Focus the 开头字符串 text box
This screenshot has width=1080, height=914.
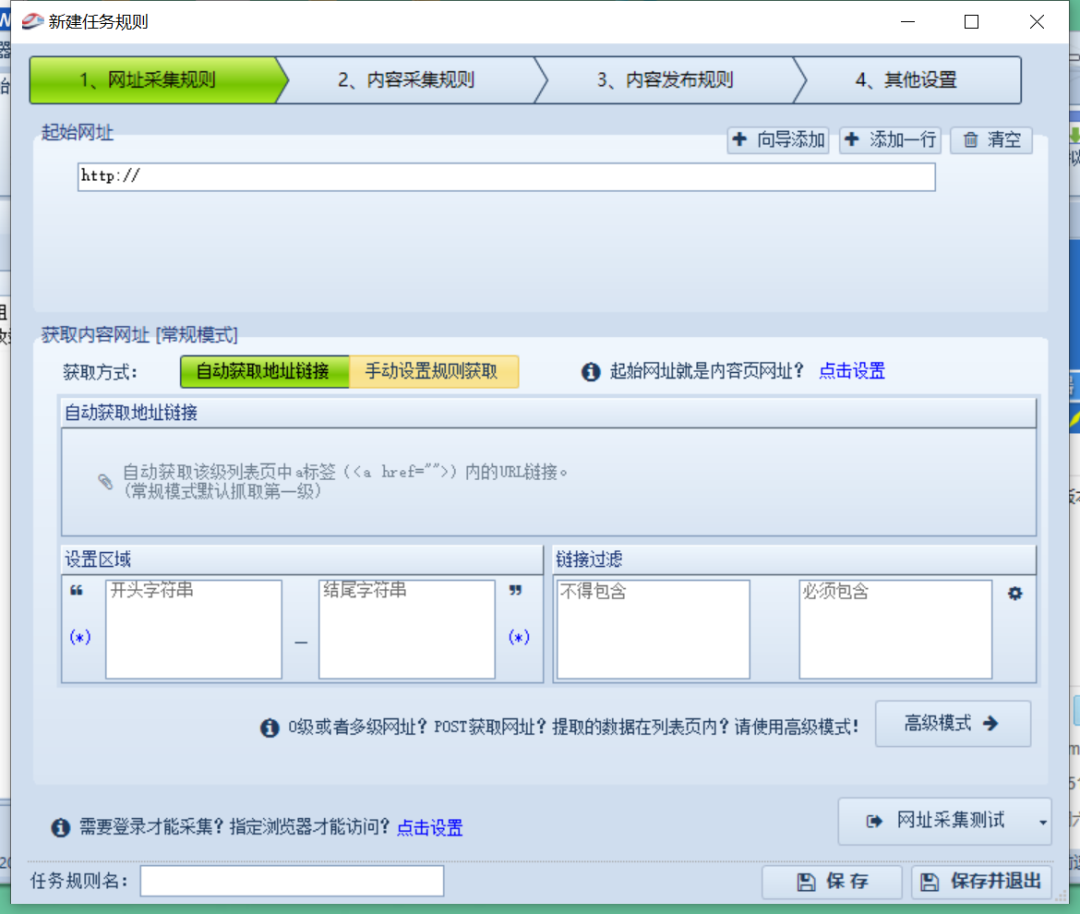pos(194,629)
